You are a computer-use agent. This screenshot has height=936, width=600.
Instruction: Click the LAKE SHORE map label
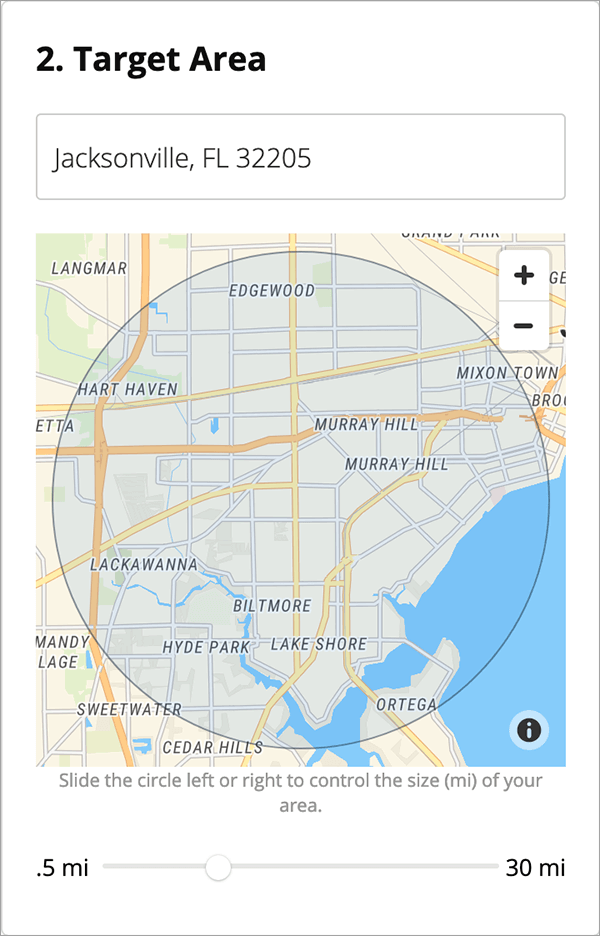coord(318,644)
